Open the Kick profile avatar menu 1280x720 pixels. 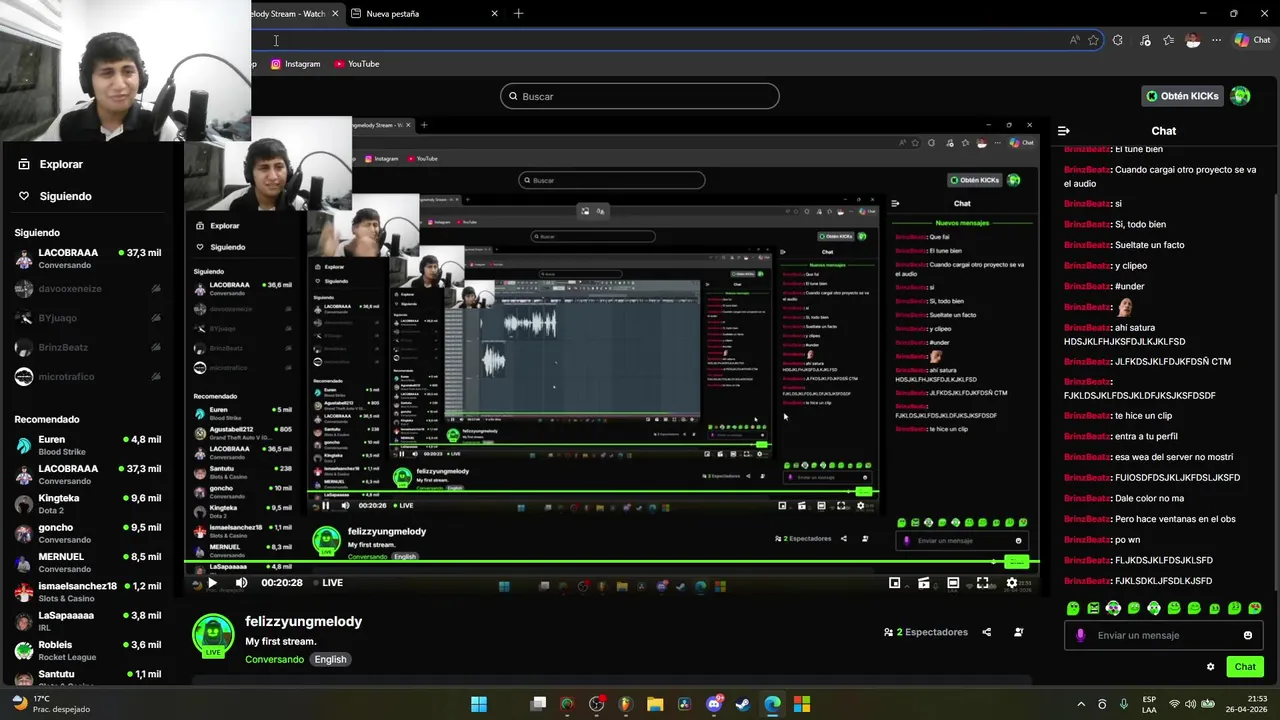point(1241,96)
